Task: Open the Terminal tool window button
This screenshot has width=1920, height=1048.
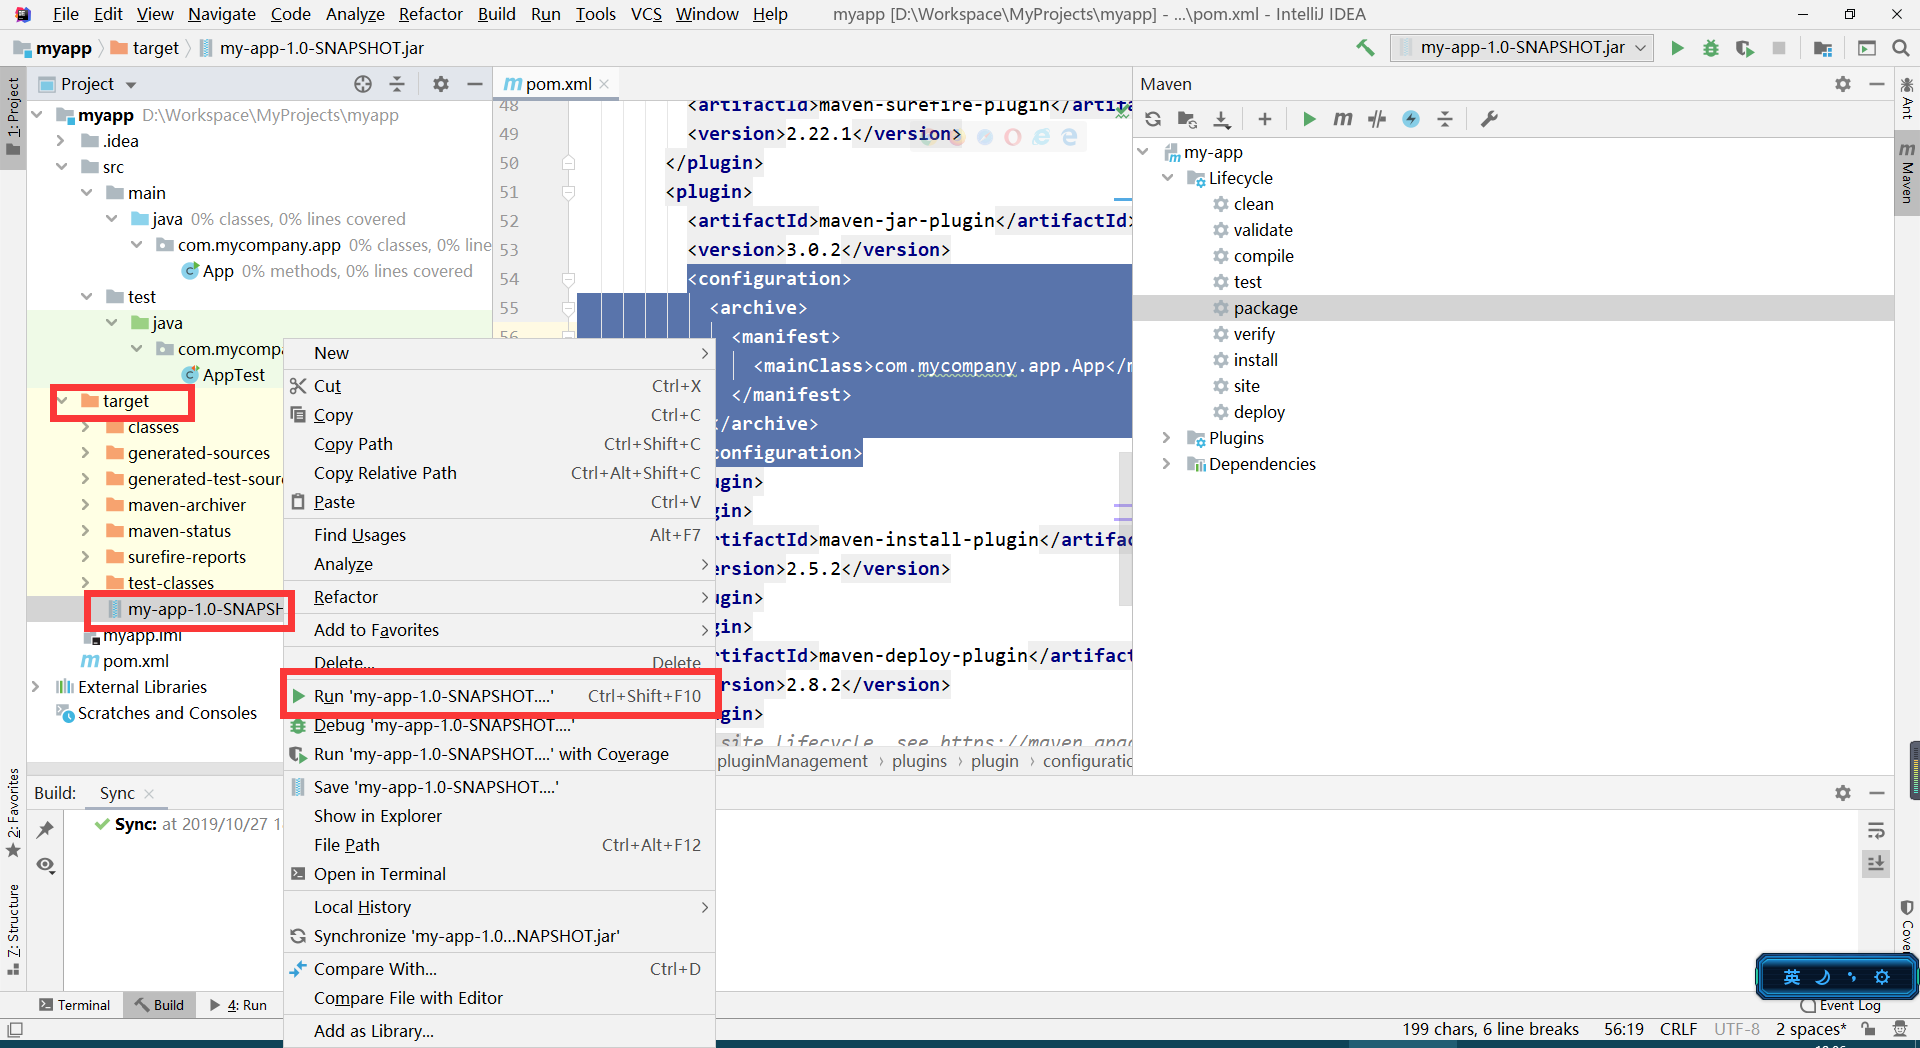Action: (74, 1005)
